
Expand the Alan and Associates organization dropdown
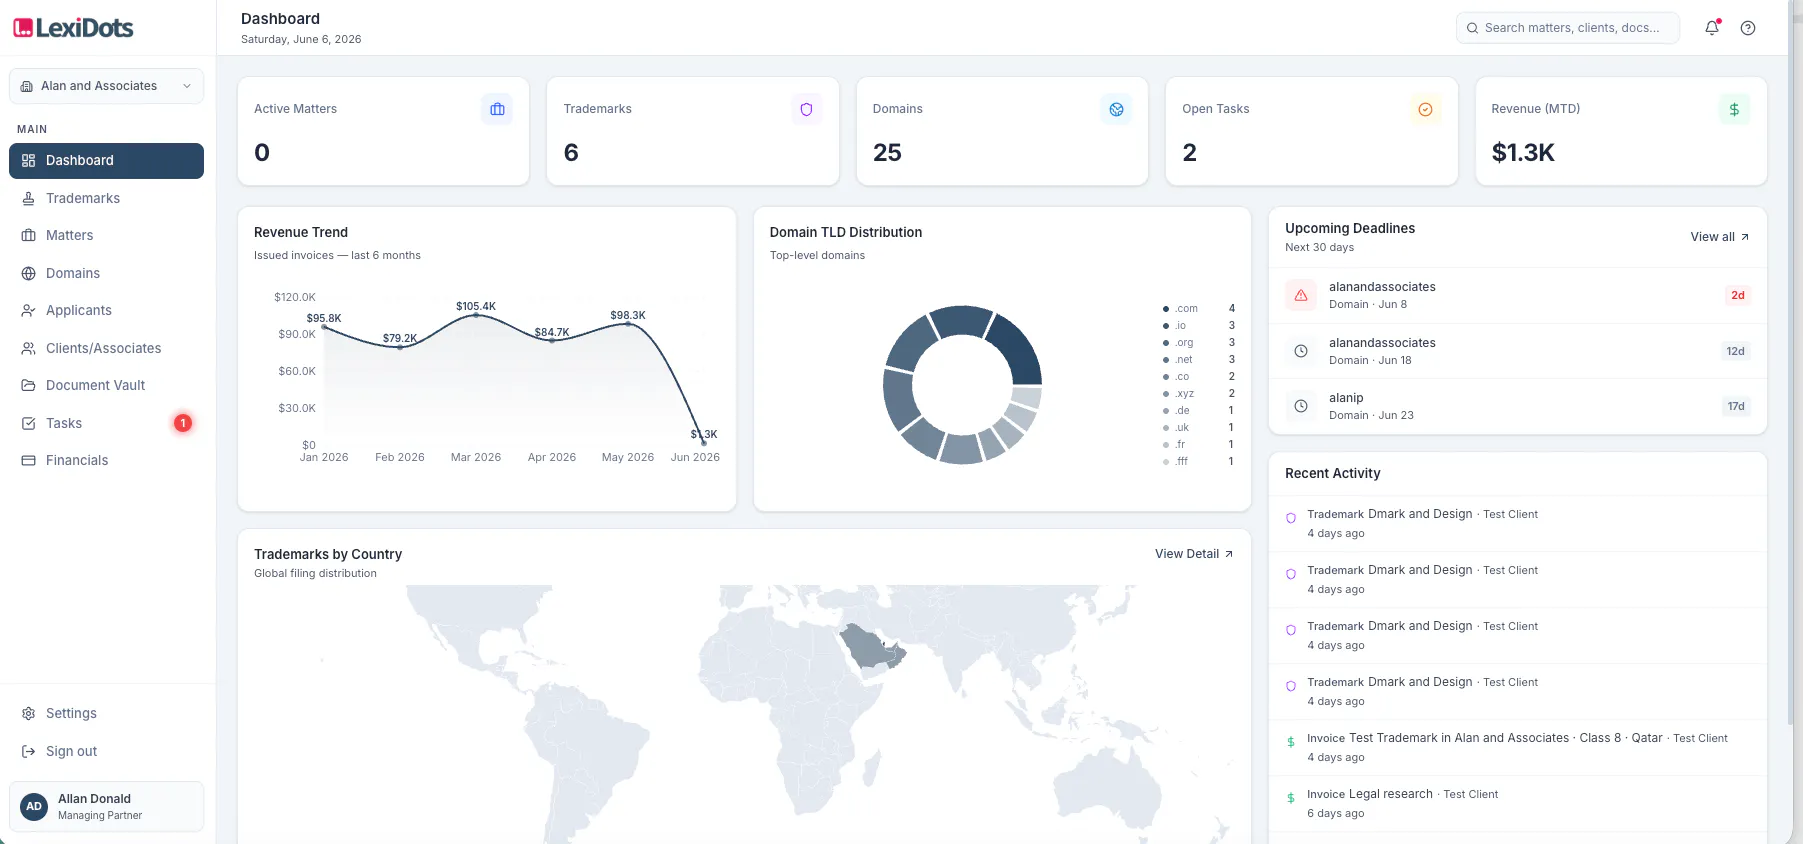106,86
